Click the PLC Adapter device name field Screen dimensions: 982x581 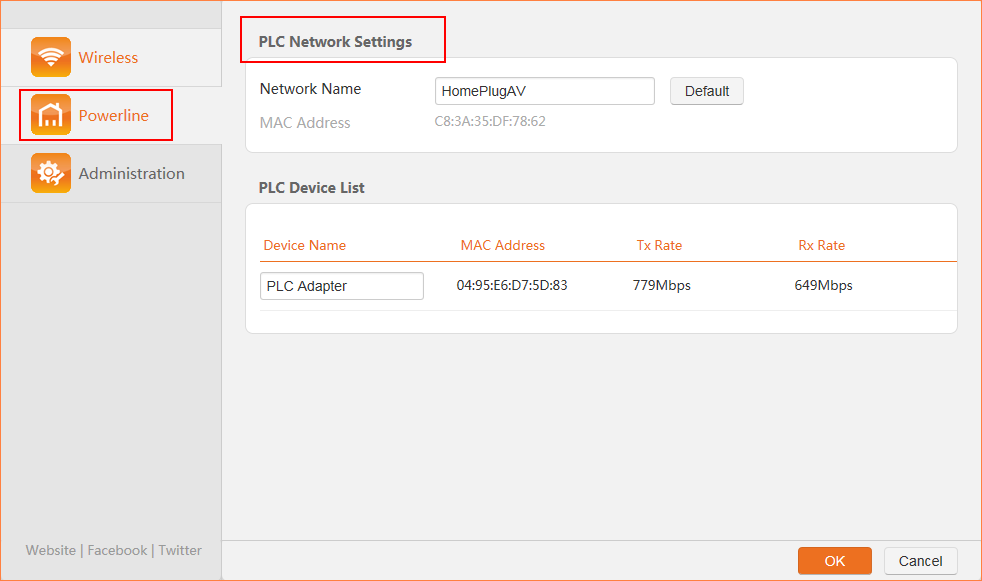[341, 286]
